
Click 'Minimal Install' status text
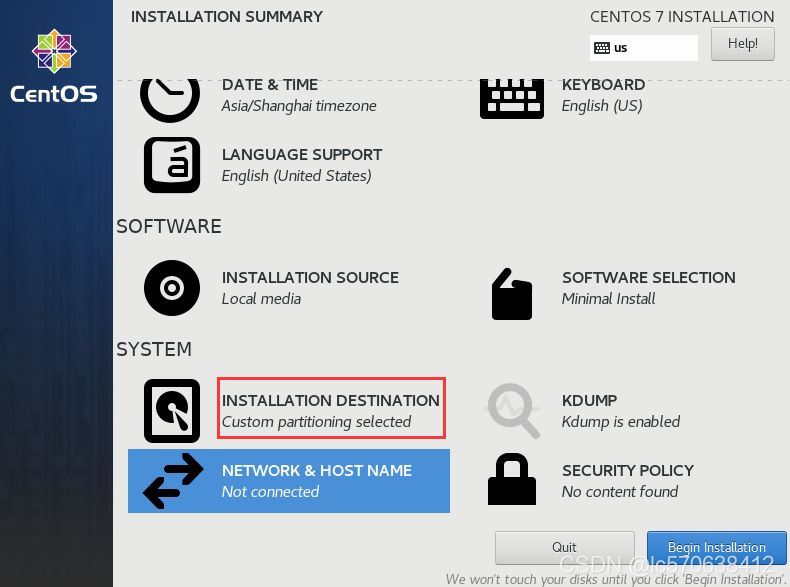click(608, 299)
